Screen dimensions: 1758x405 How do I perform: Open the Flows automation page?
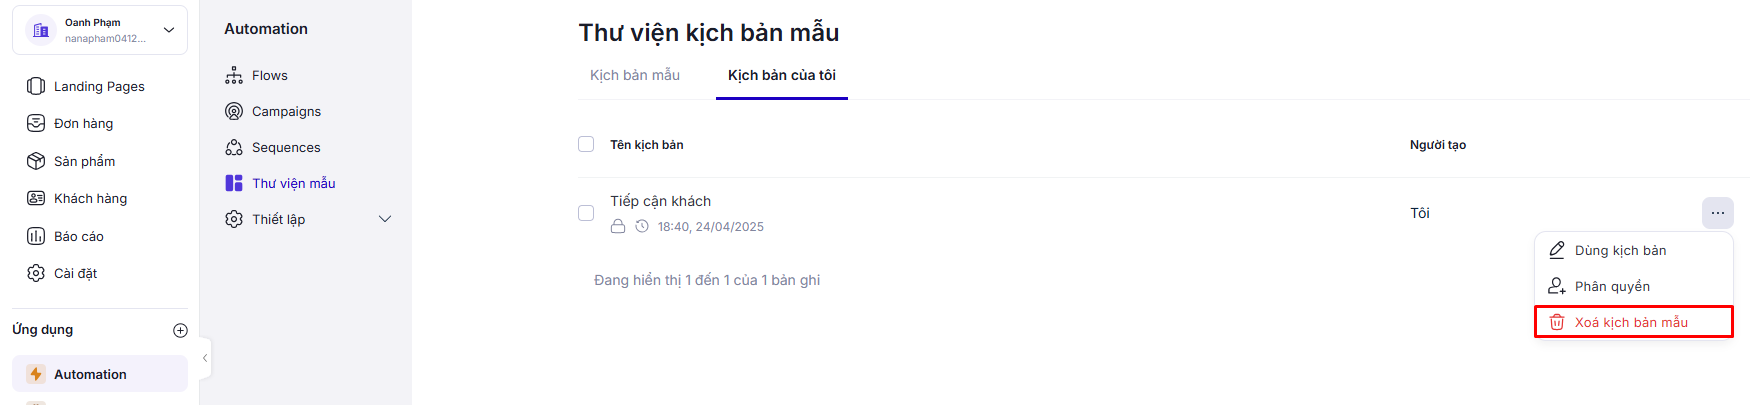click(x=269, y=76)
